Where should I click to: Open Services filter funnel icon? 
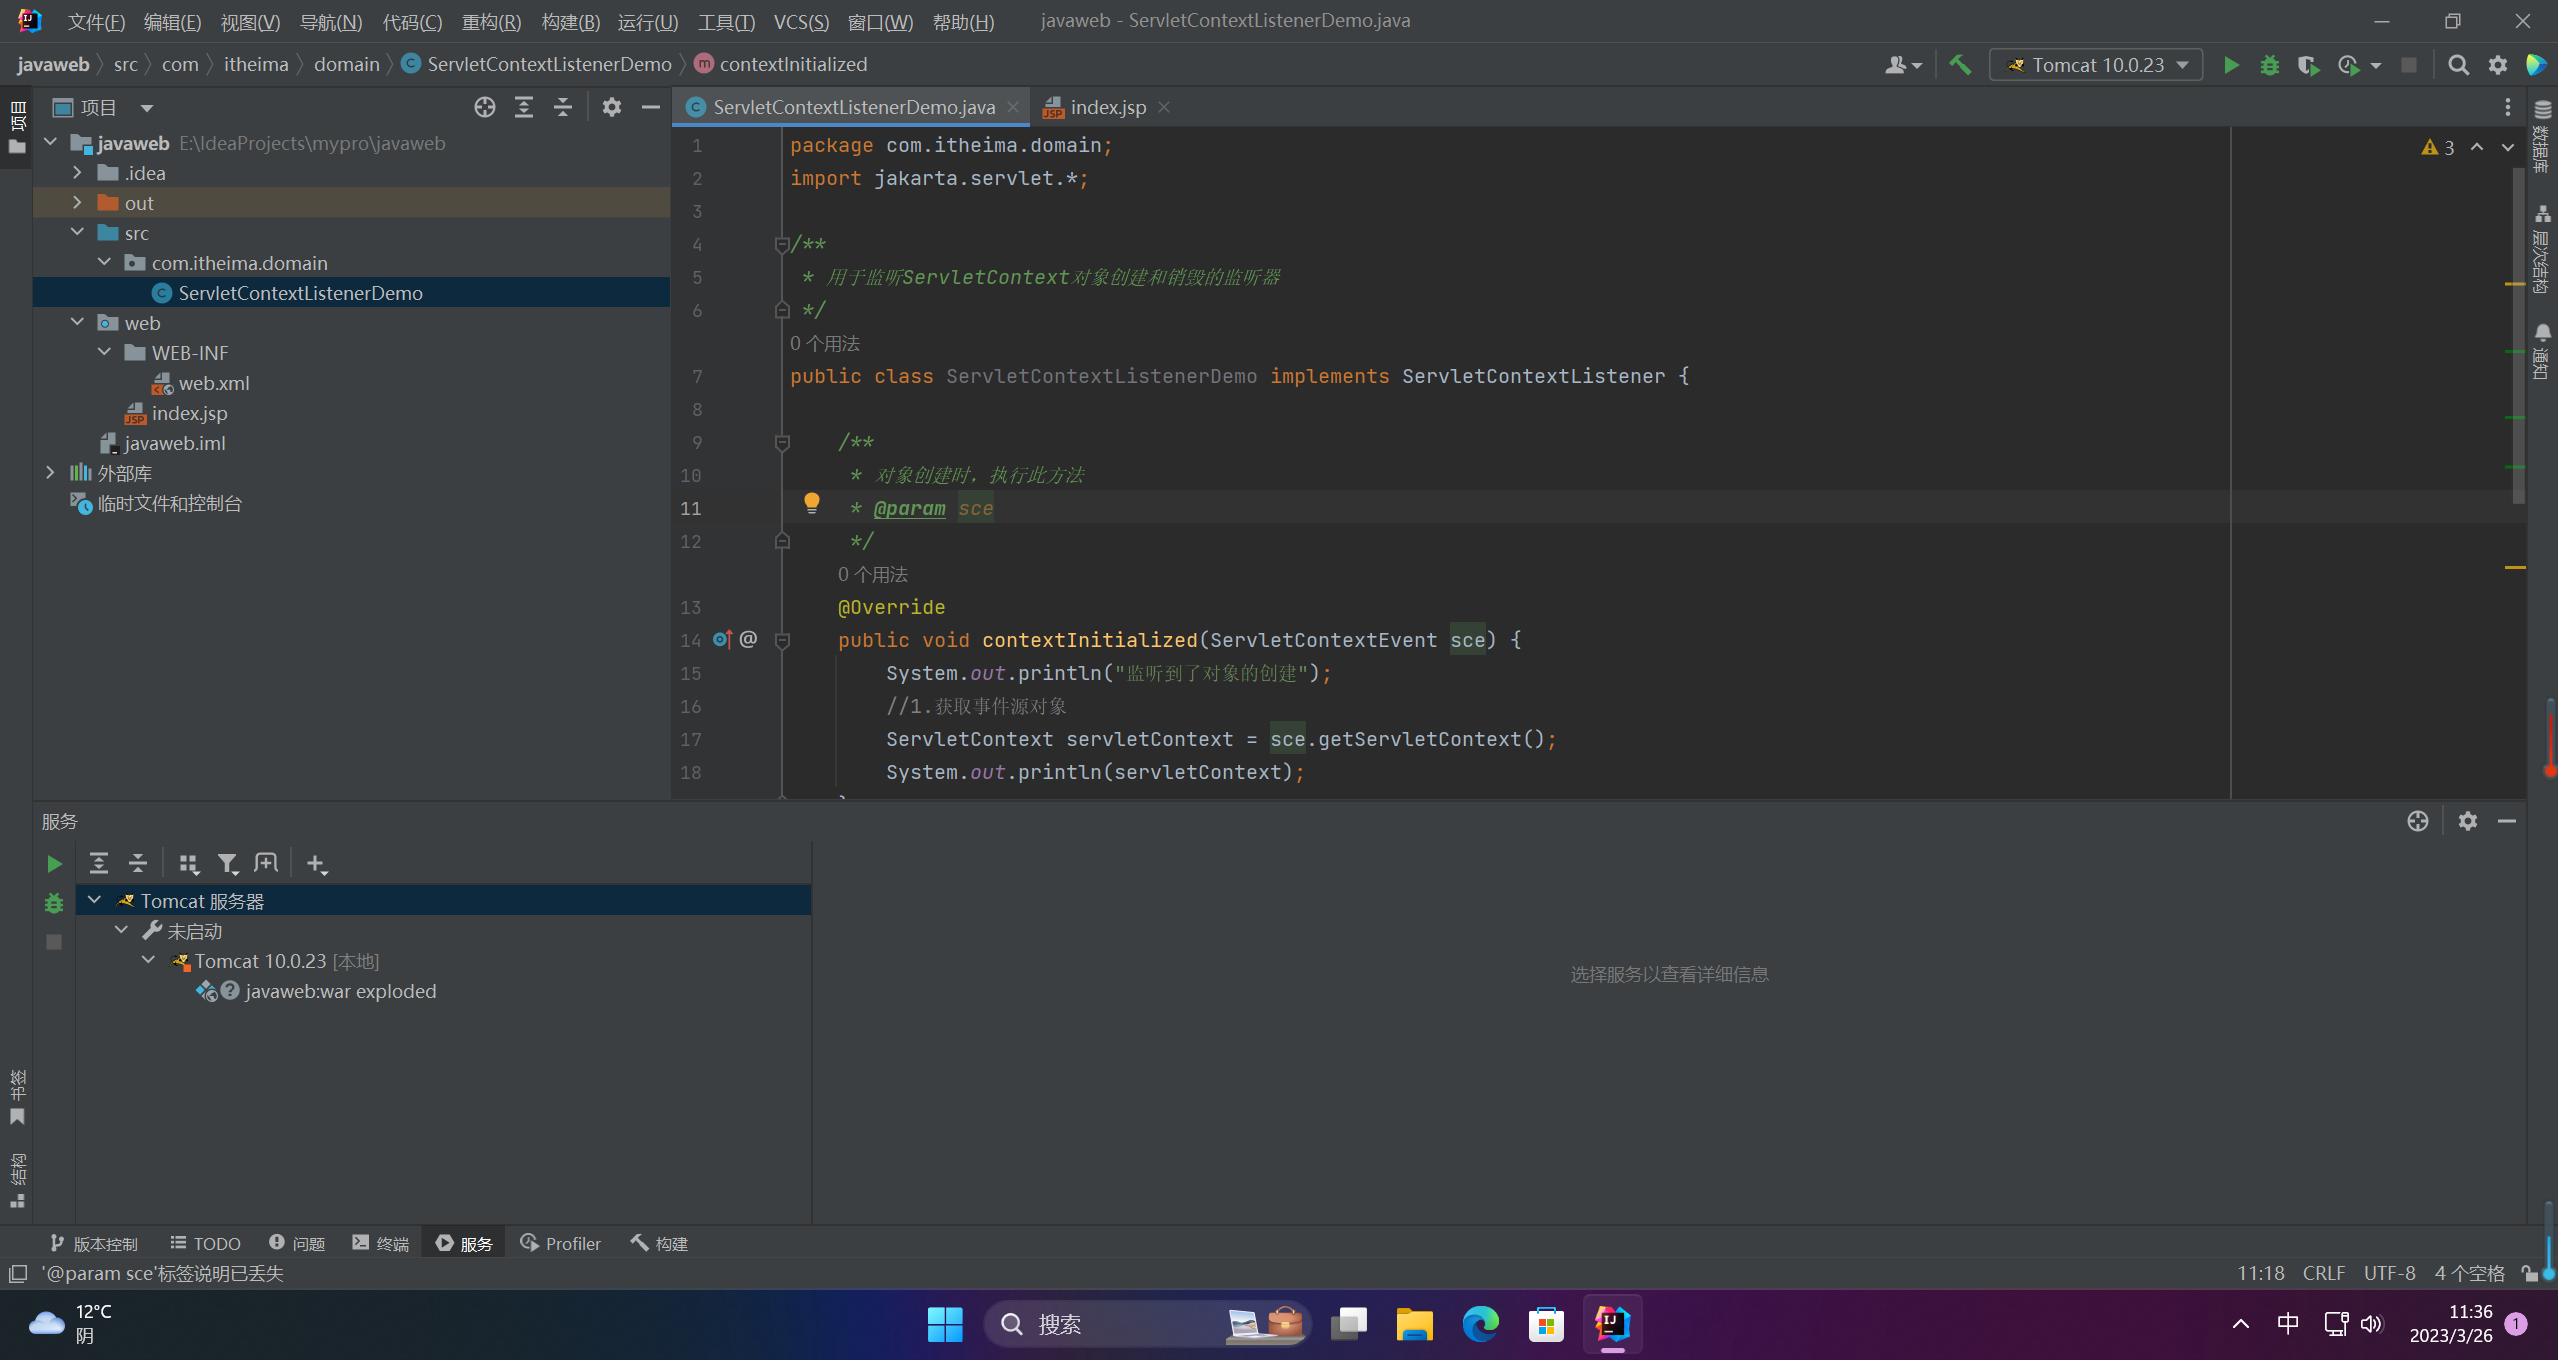coord(228,864)
